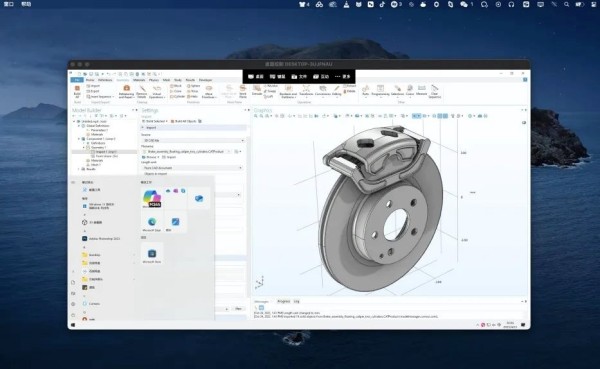This screenshot has height=369, width=600.
Task: Click Clear Sequence in the ribbon
Action: 434,92
